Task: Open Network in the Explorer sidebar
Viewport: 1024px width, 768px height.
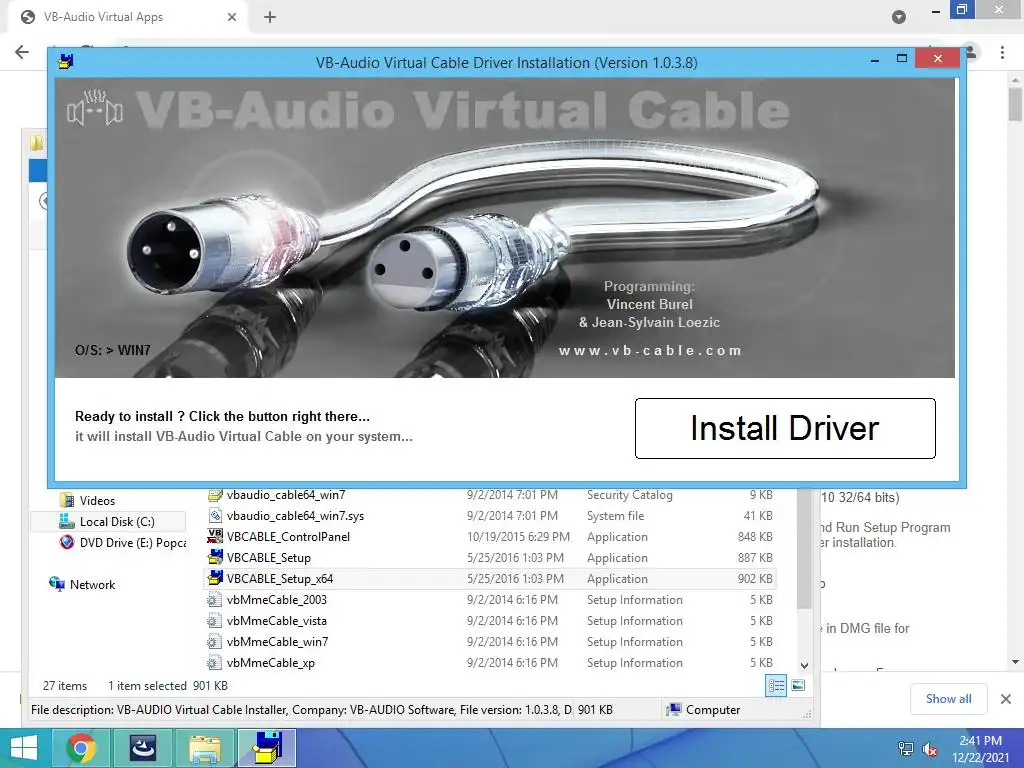Action: click(82, 584)
